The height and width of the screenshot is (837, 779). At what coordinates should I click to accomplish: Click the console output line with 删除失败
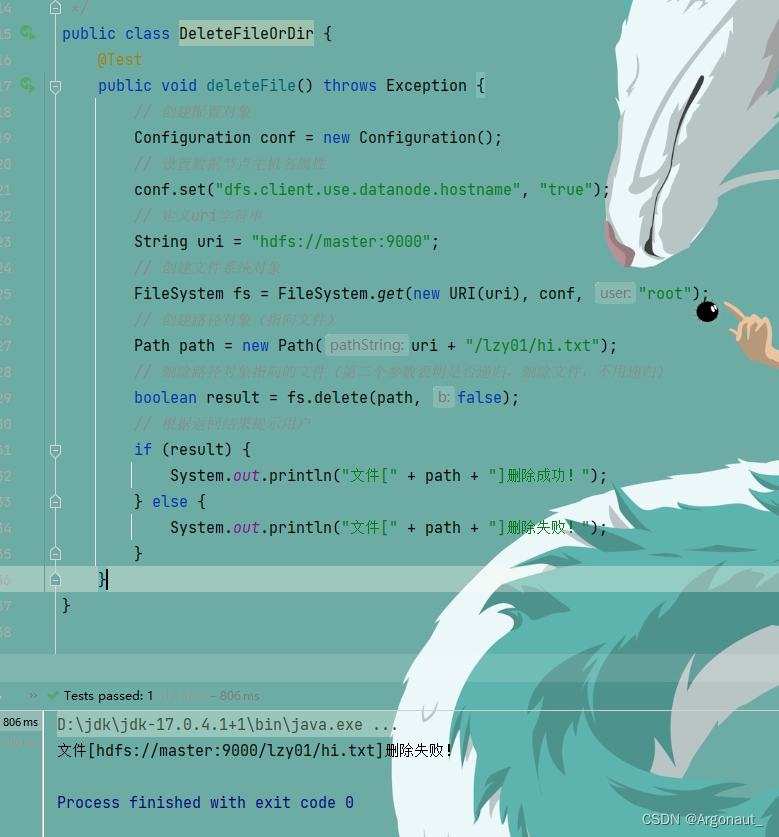[x=255, y=751]
